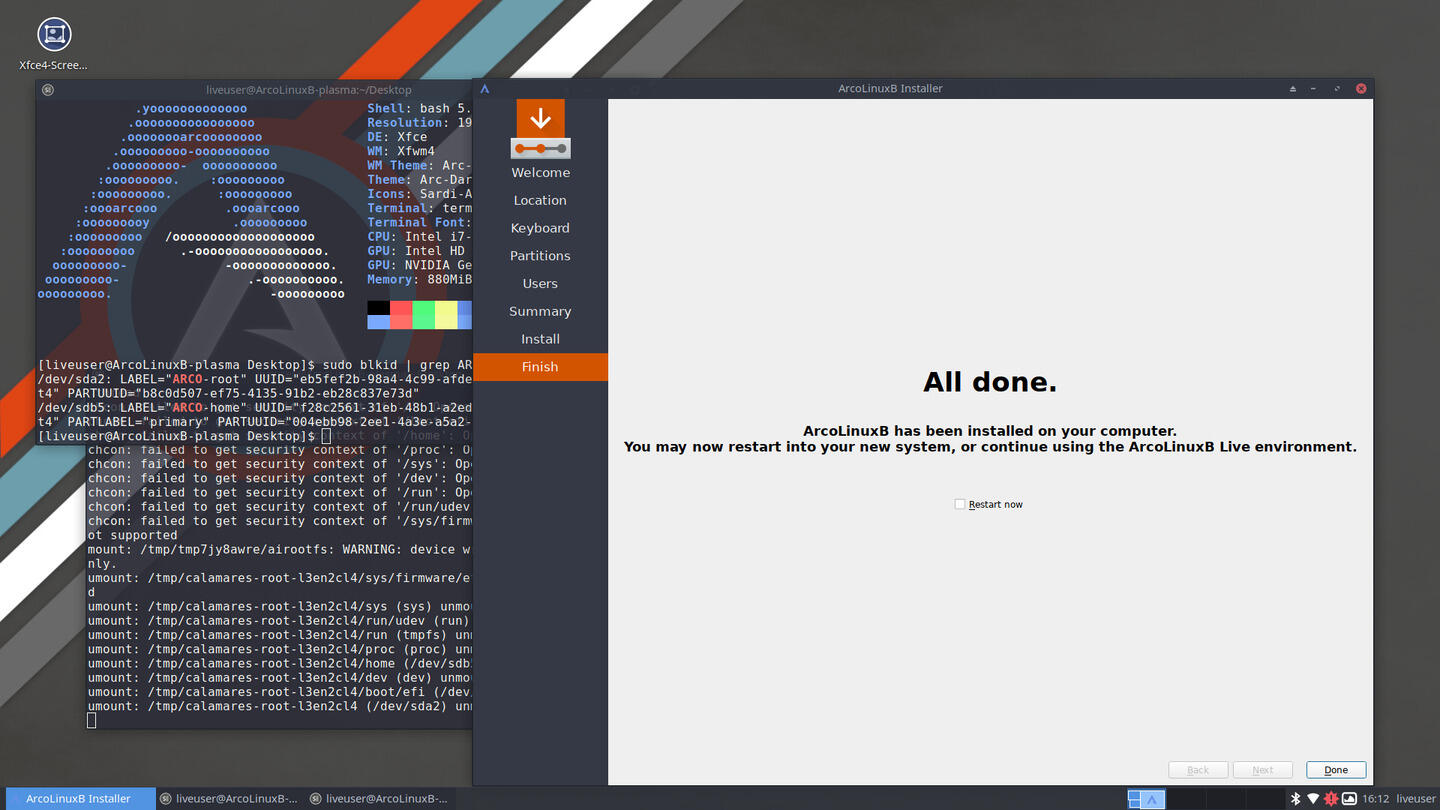1440x810 pixels.
Task: Click the Done button
Action: click(x=1336, y=769)
